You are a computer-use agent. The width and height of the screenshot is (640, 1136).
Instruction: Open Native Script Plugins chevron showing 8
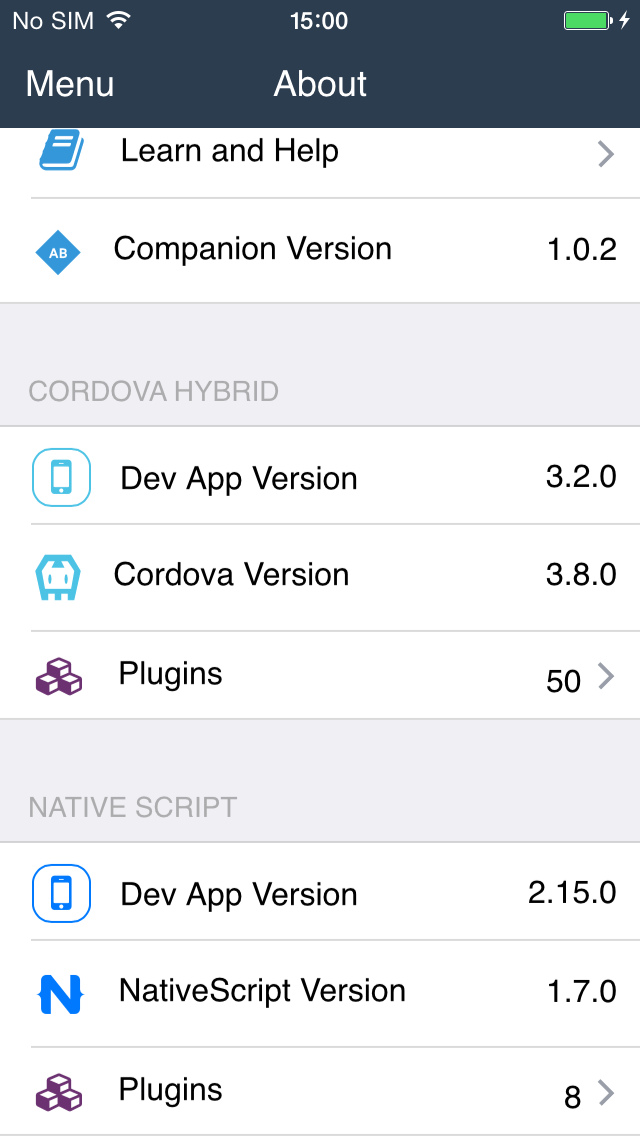point(605,1093)
